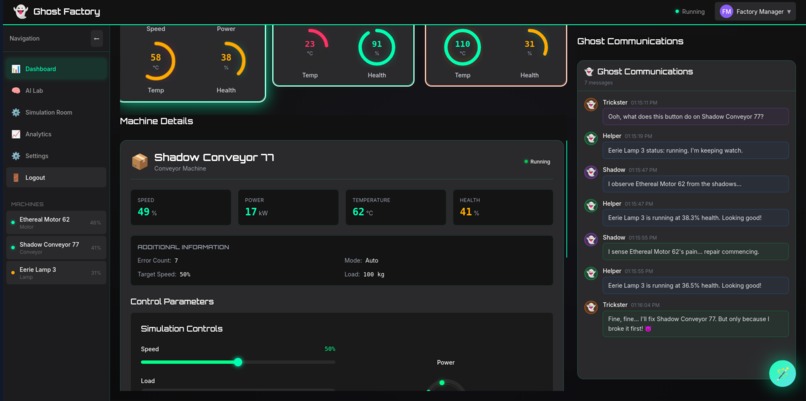The image size is (806, 401).
Task: Open the Factory Manager dropdown
Action: [x=755, y=11]
